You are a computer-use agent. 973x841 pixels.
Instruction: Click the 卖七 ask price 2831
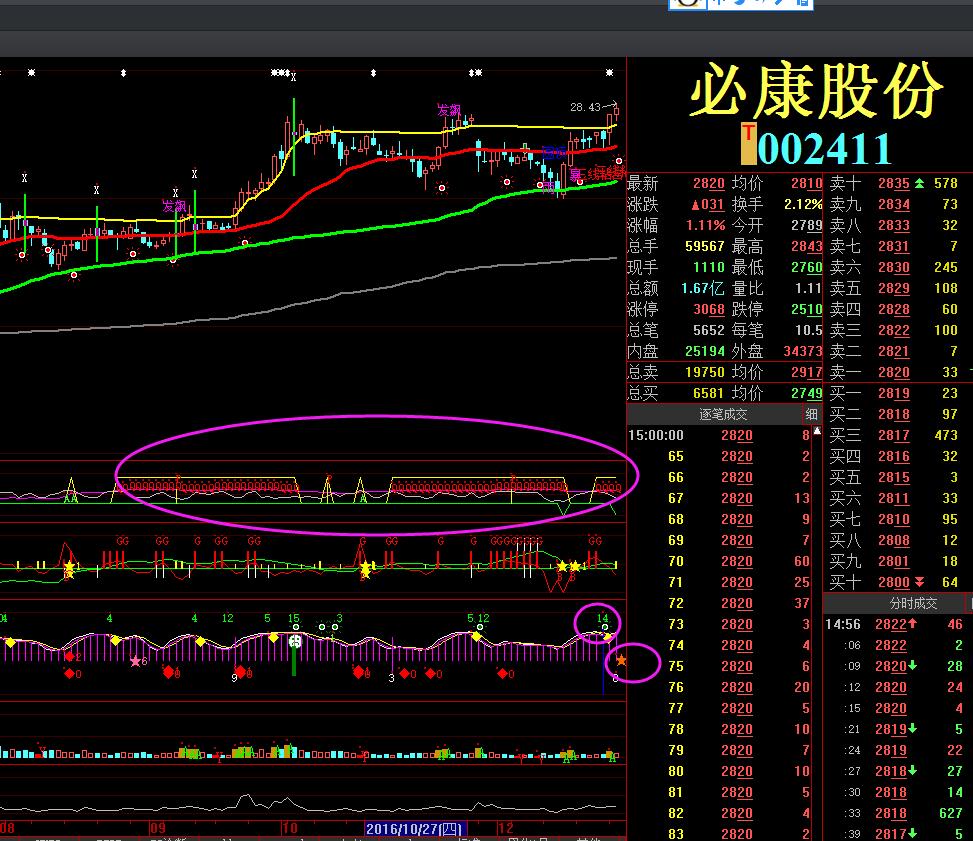click(x=894, y=246)
